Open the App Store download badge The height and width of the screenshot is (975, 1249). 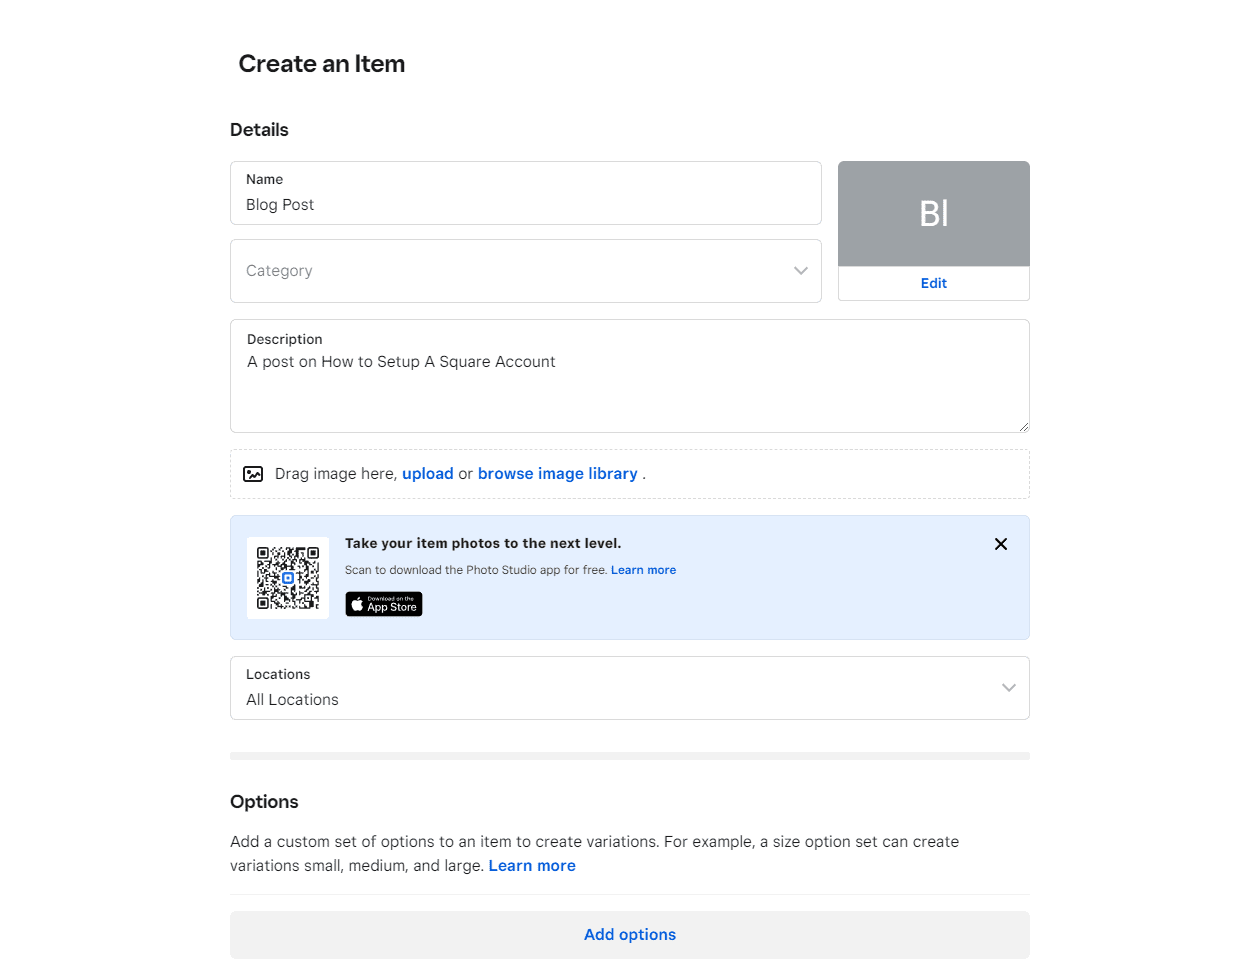[384, 604]
